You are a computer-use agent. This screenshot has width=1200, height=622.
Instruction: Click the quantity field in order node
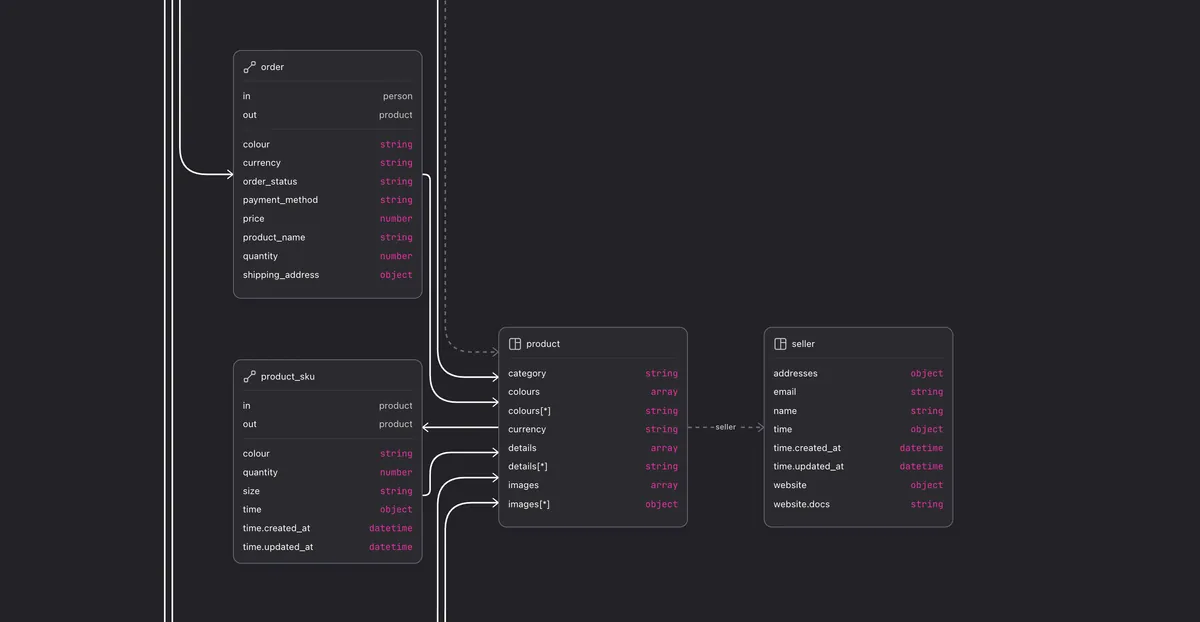point(328,256)
